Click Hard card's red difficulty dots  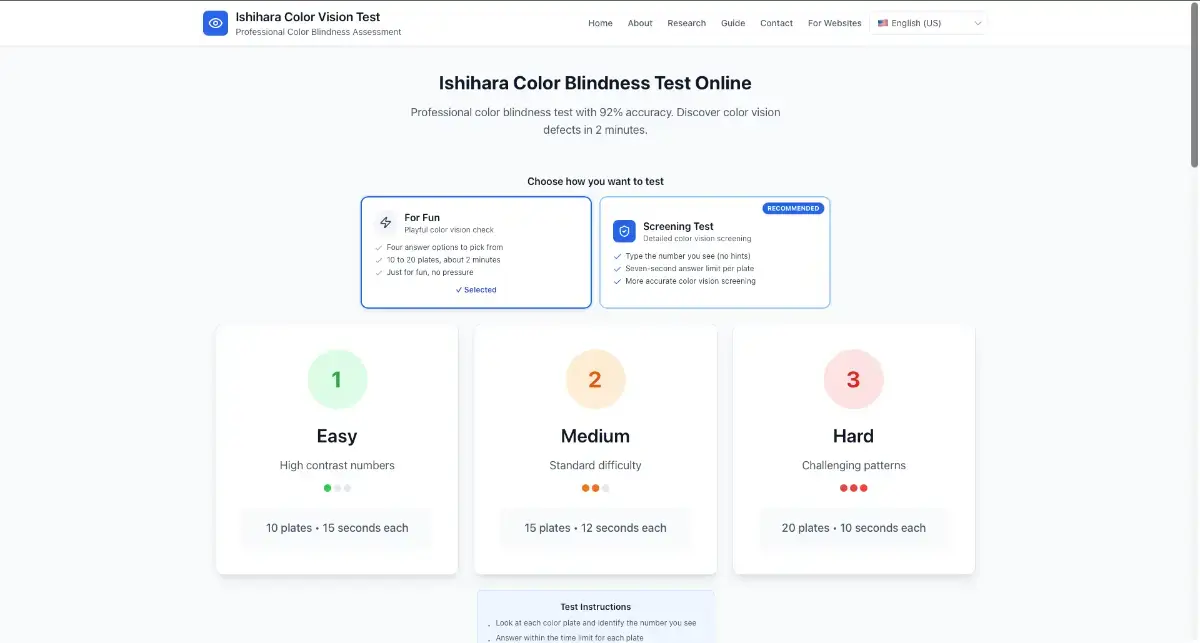pos(853,488)
